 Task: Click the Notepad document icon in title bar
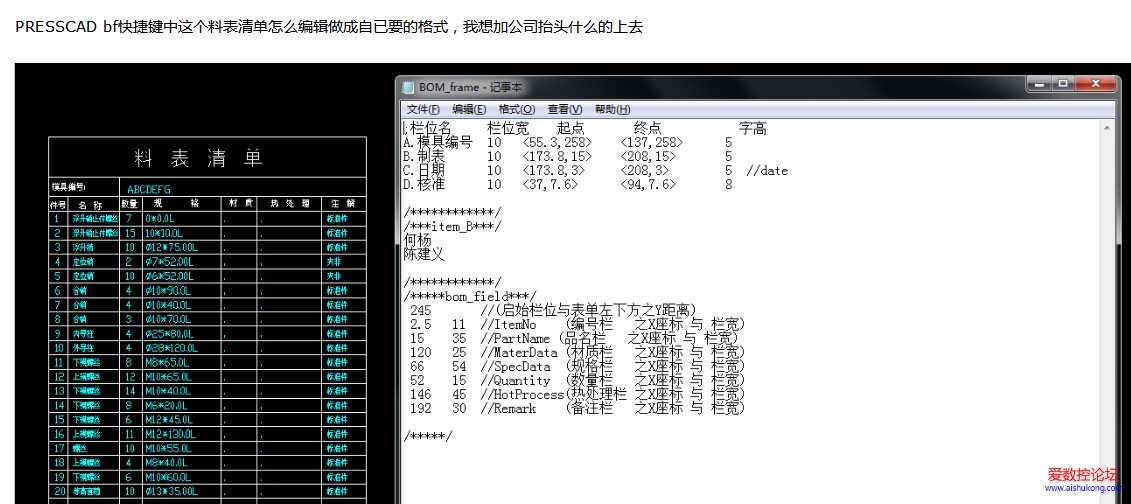408,87
